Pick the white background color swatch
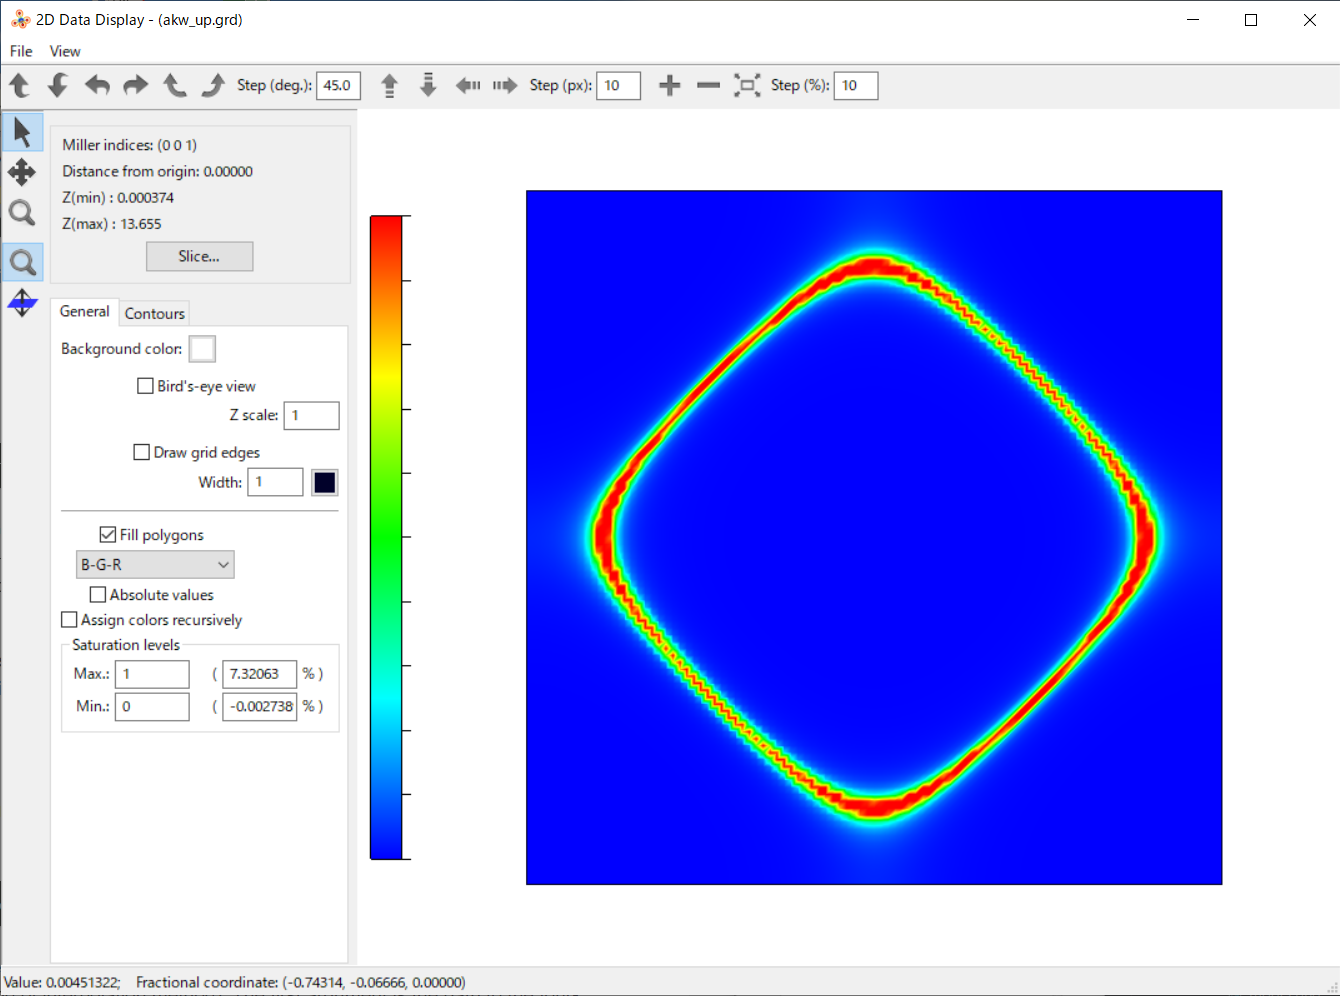1340x996 pixels. pos(202,349)
